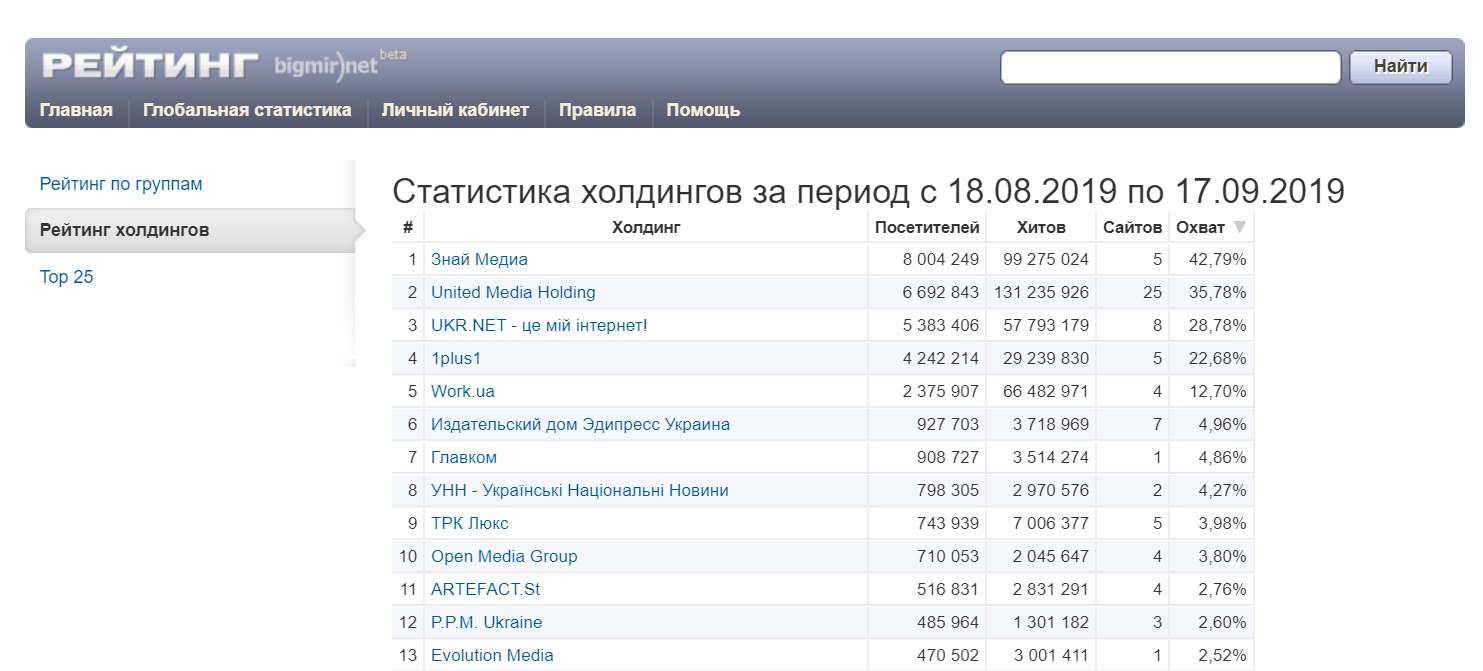Image resolution: width=1483 pixels, height=671 pixels.
Task: Click visitors value 470 502
Action: point(948,655)
